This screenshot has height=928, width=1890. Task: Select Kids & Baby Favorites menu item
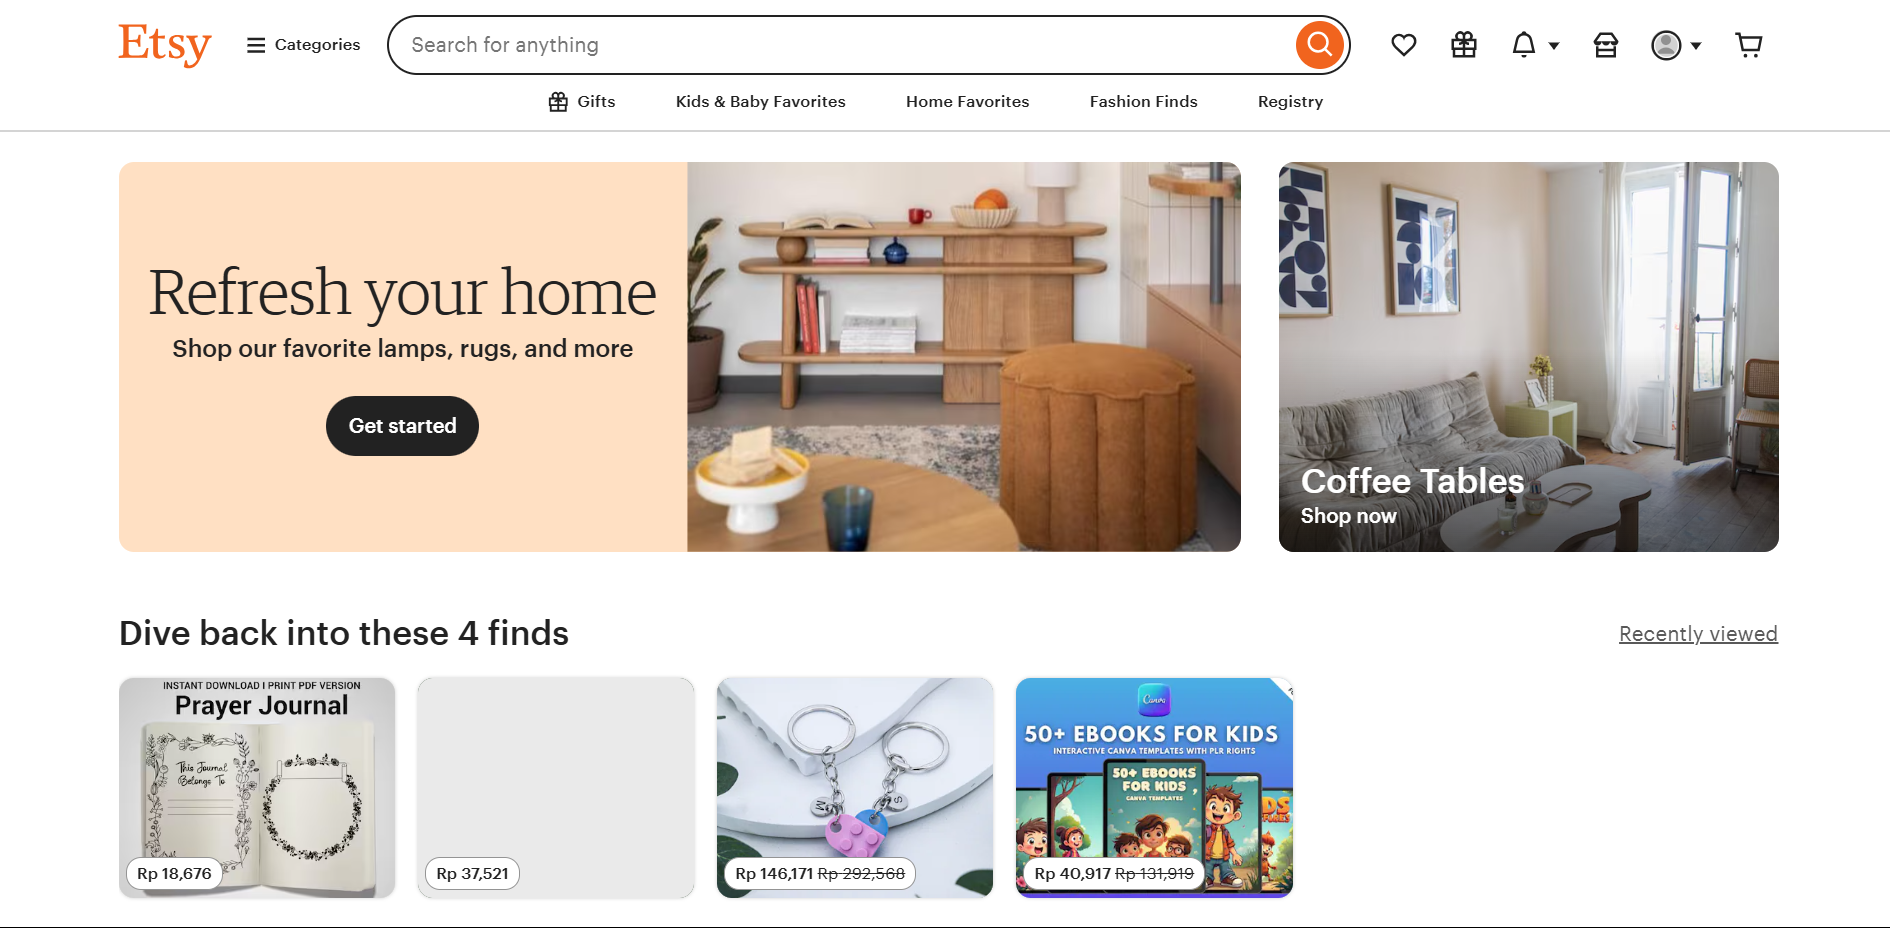click(761, 101)
